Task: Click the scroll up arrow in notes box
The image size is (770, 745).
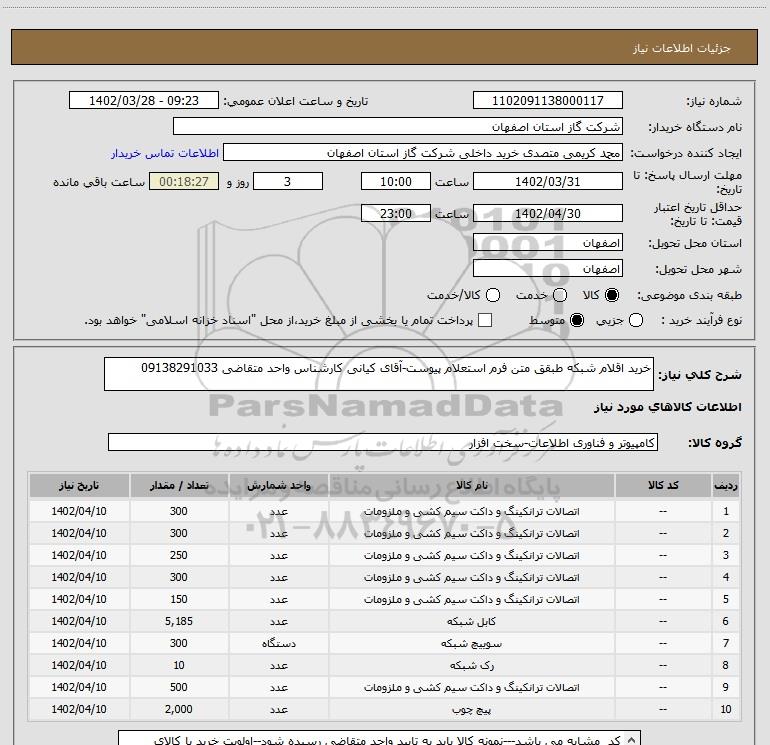Action: (x=631, y=740)
